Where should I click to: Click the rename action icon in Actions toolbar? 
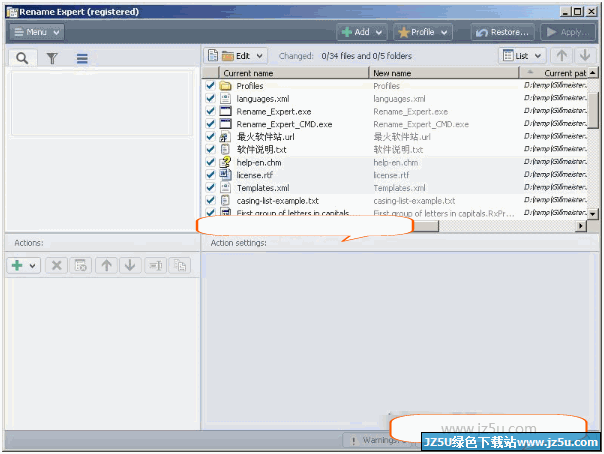156,265
